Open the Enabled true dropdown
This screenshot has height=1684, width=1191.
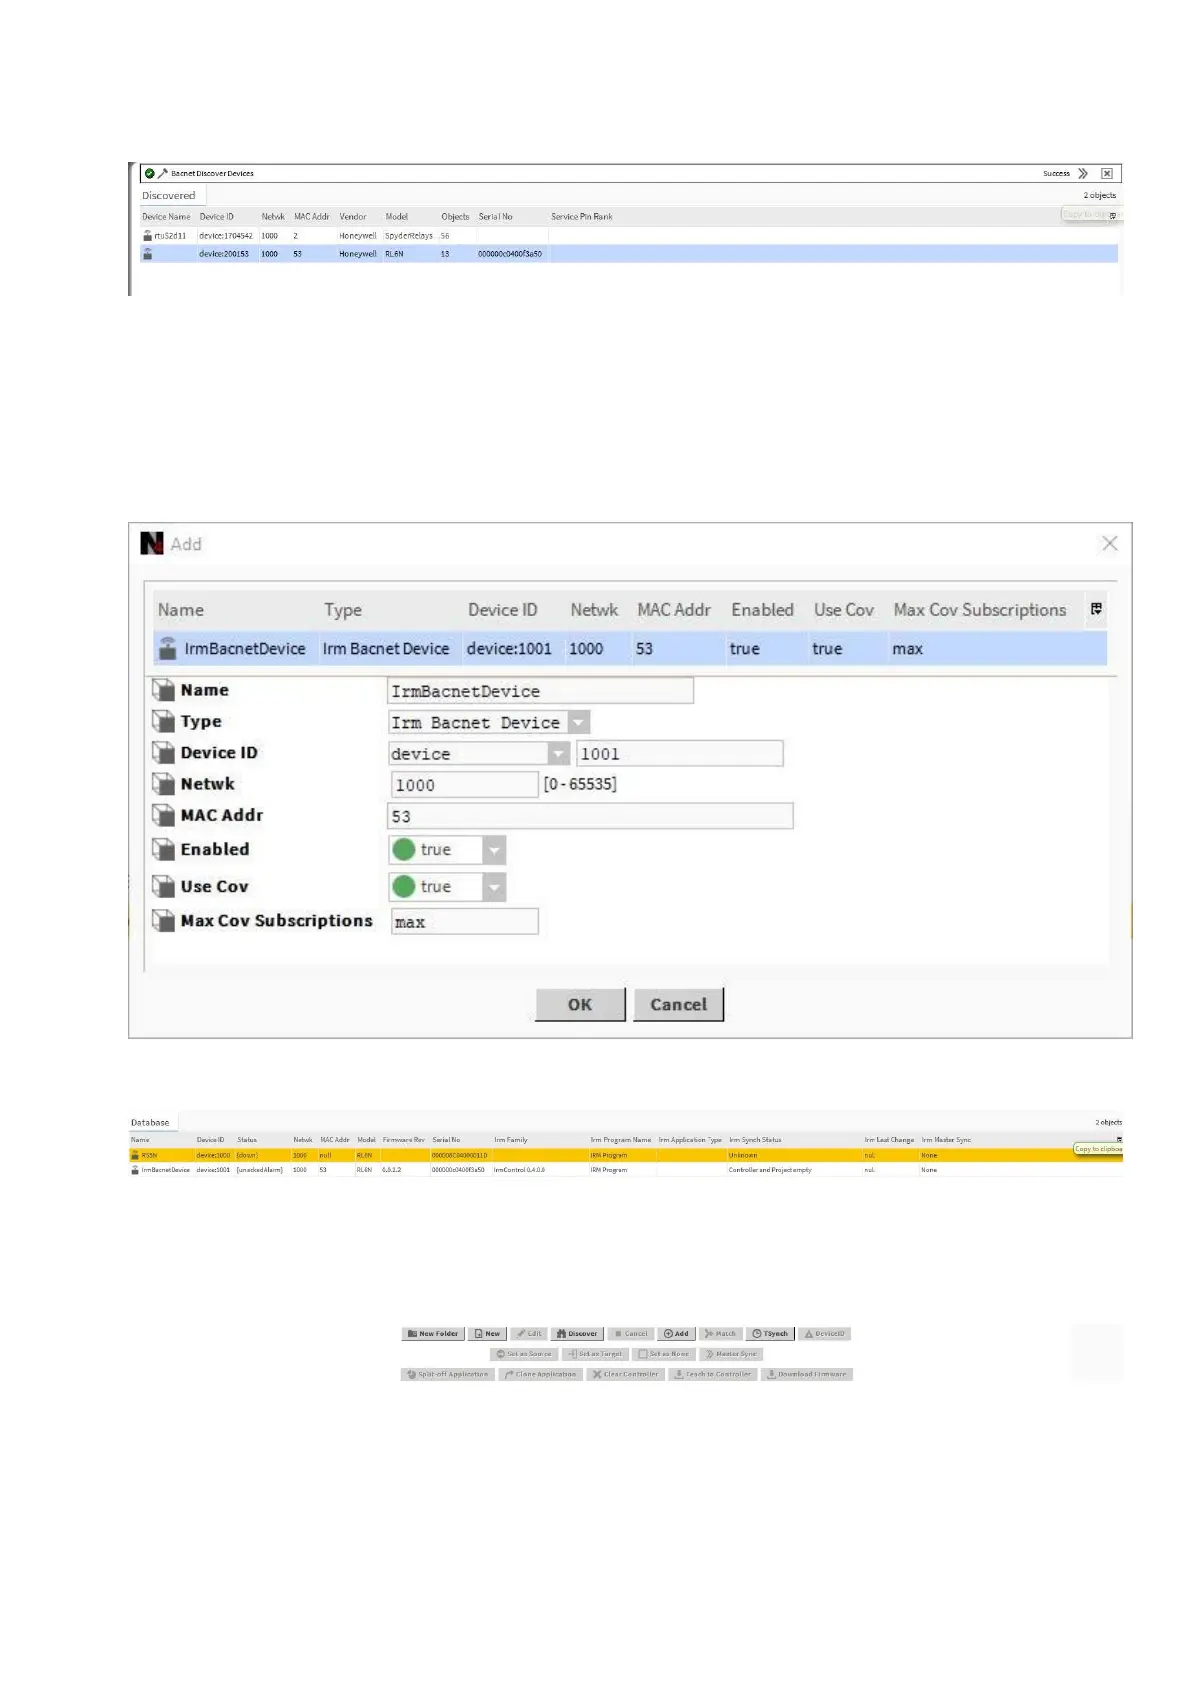(x=494, y=850)
